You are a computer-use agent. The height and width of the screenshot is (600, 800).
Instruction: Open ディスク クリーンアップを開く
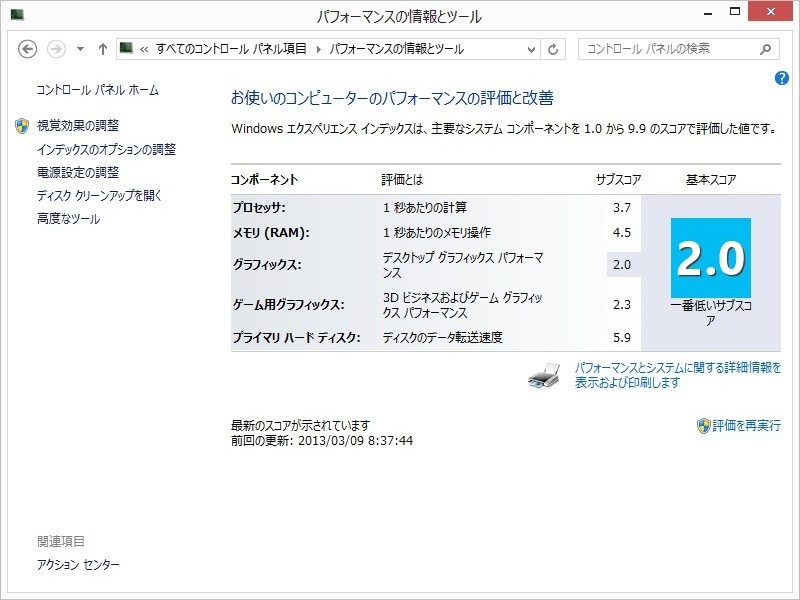99,195
